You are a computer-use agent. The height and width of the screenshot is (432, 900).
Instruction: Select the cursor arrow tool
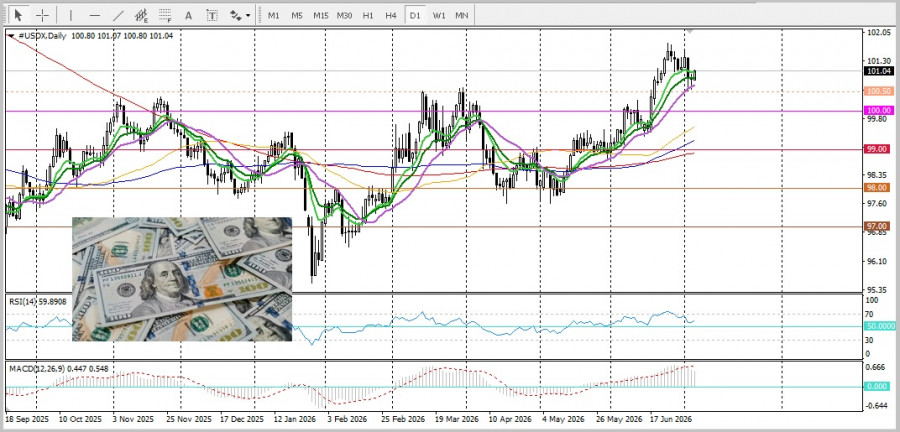tap(18, 15)
